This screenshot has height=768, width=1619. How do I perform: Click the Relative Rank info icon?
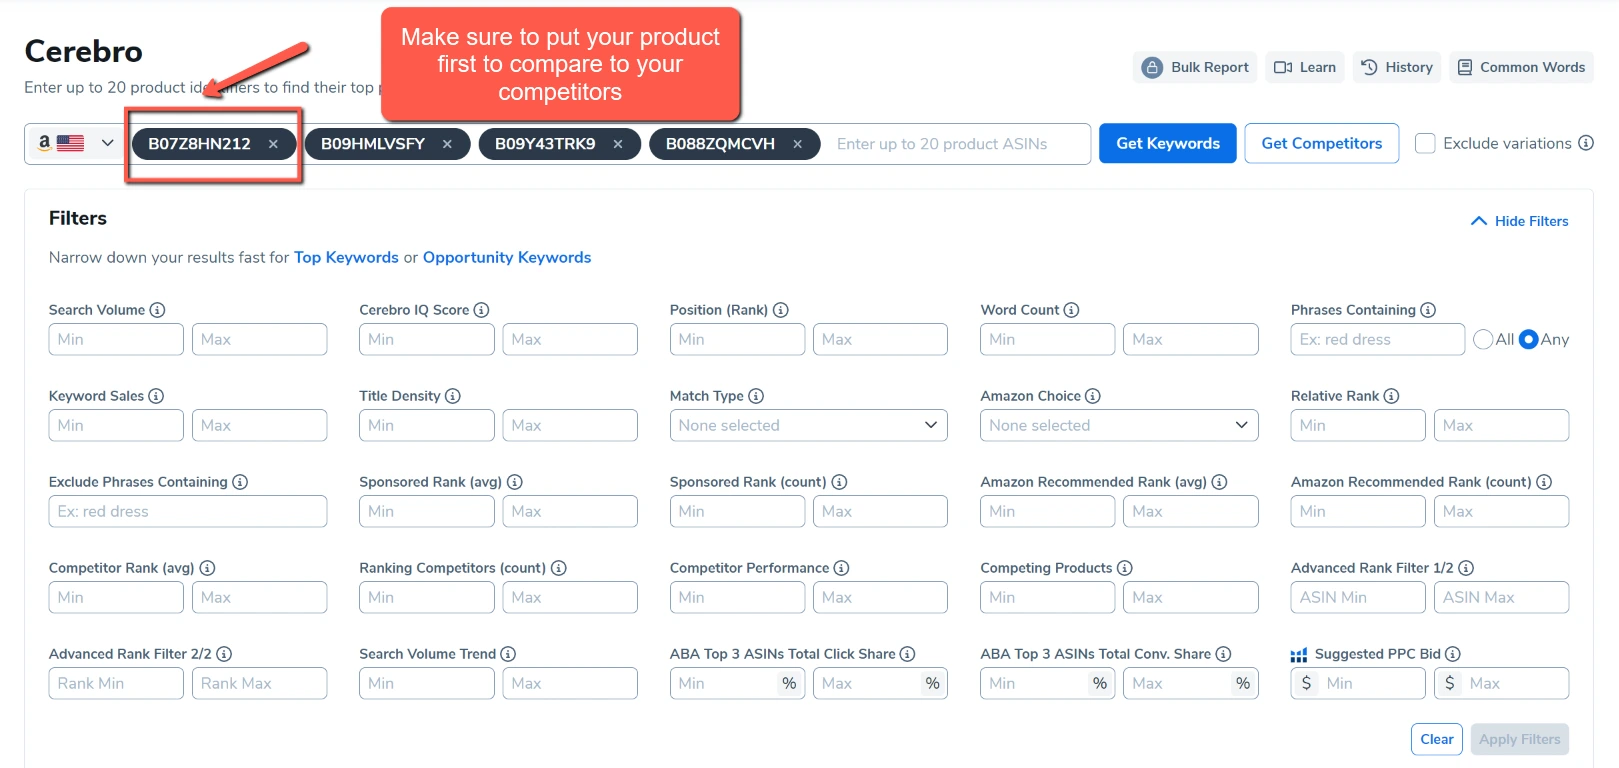coord(1391,396)
